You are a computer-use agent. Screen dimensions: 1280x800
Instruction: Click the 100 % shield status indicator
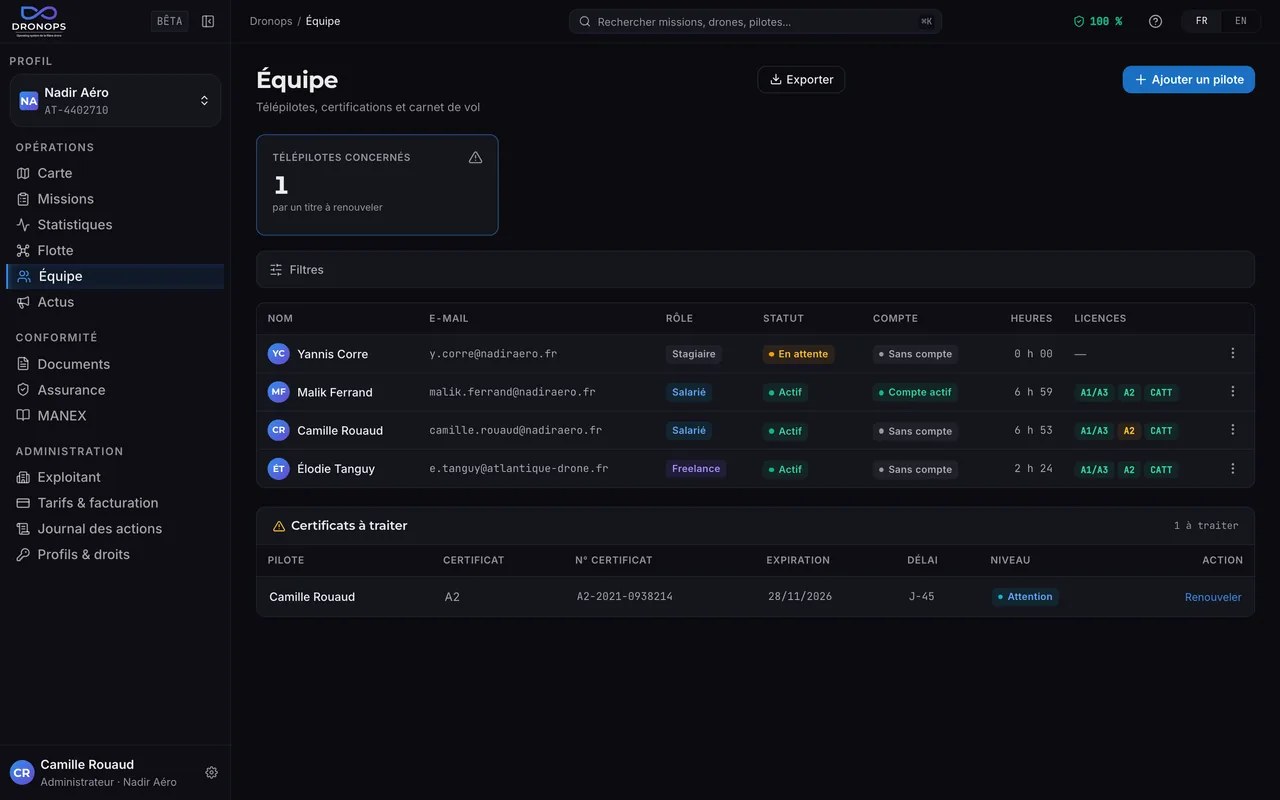1098,21
